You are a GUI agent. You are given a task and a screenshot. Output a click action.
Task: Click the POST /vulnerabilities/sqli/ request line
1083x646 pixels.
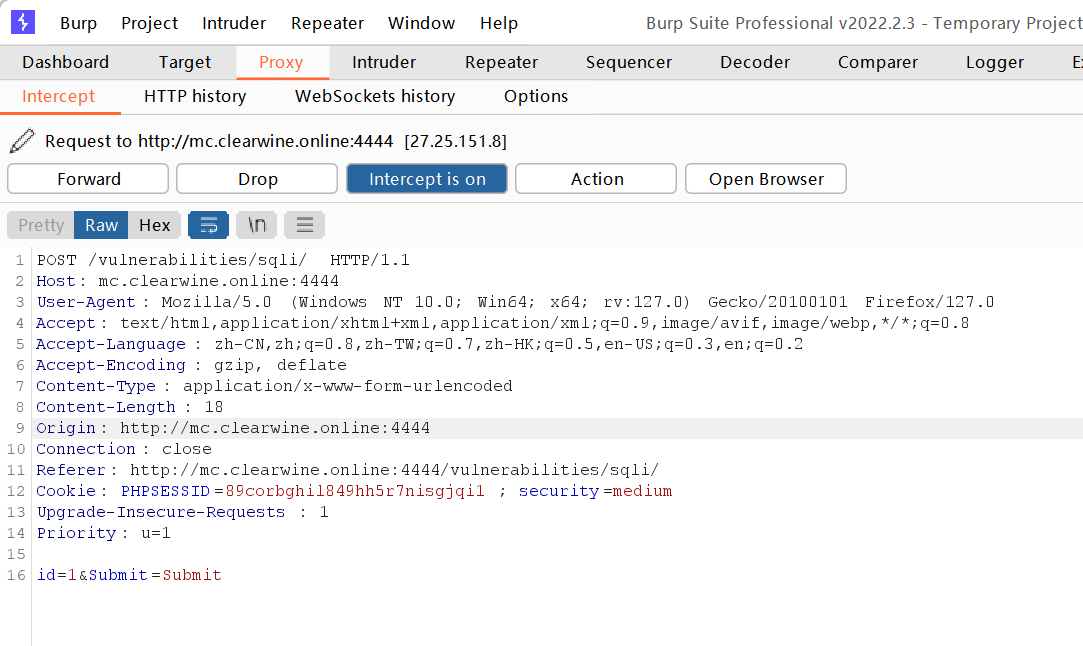pyautogui.click(x=223, y=260)
